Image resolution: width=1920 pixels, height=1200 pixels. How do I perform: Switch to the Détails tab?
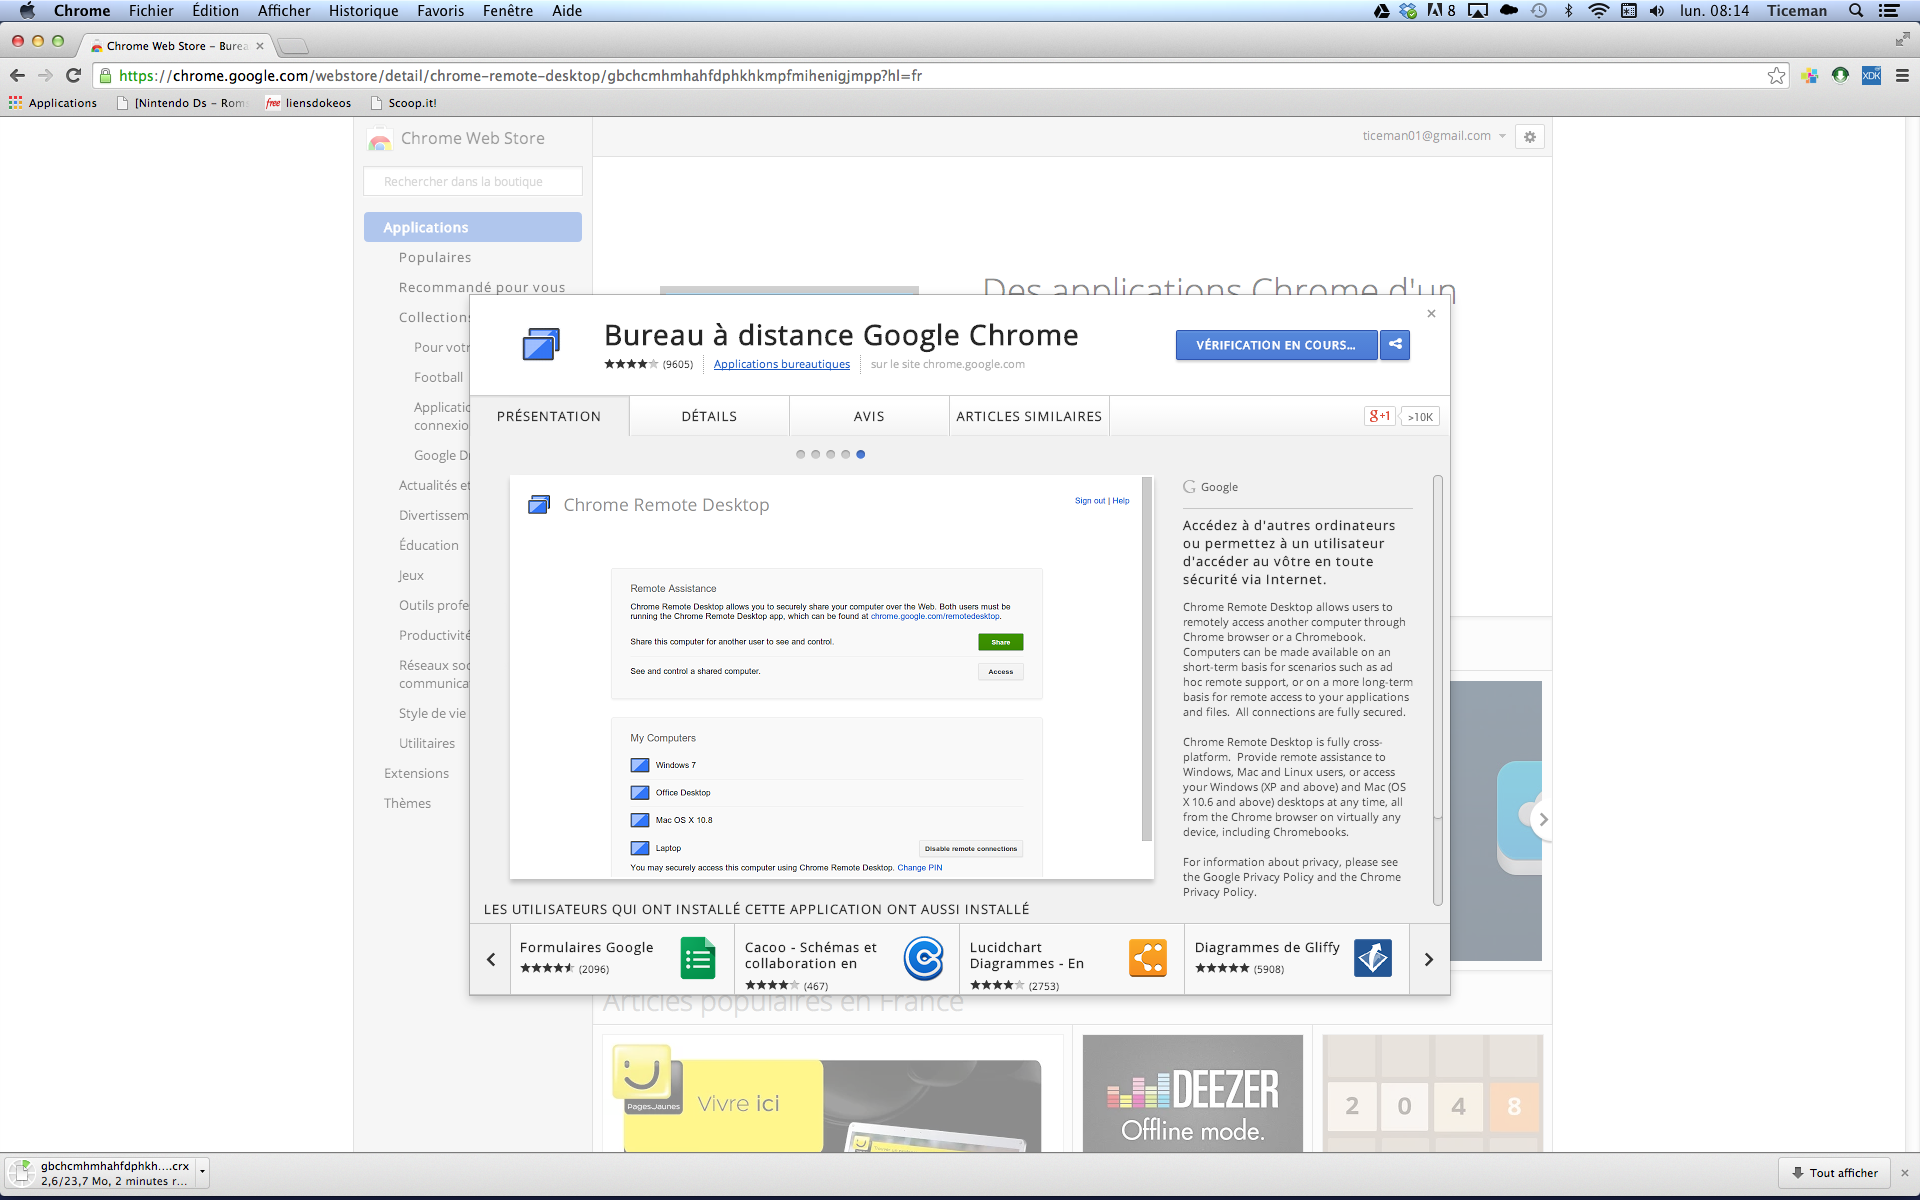[x=709, y=416]
